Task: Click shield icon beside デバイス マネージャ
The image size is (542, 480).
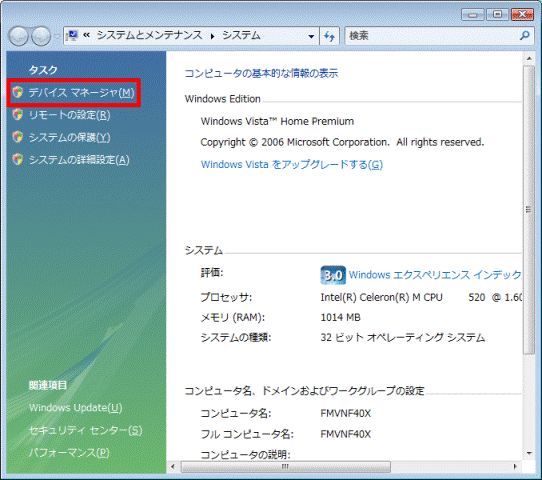Action: 18,92
